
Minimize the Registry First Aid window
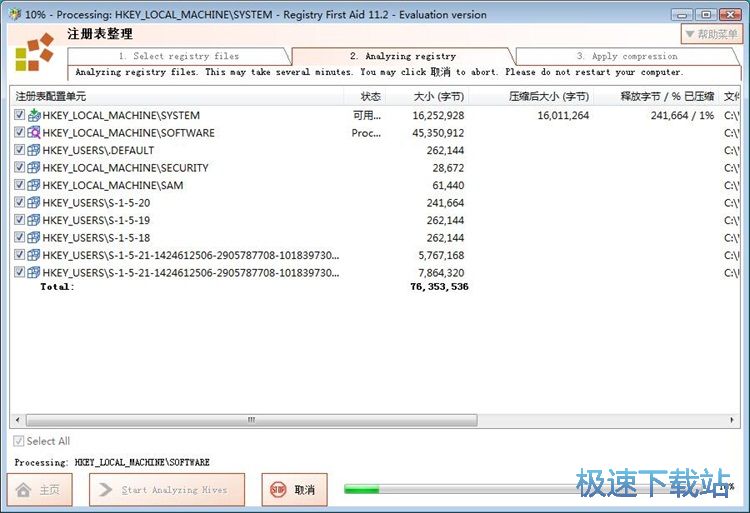tap(682, 15)
